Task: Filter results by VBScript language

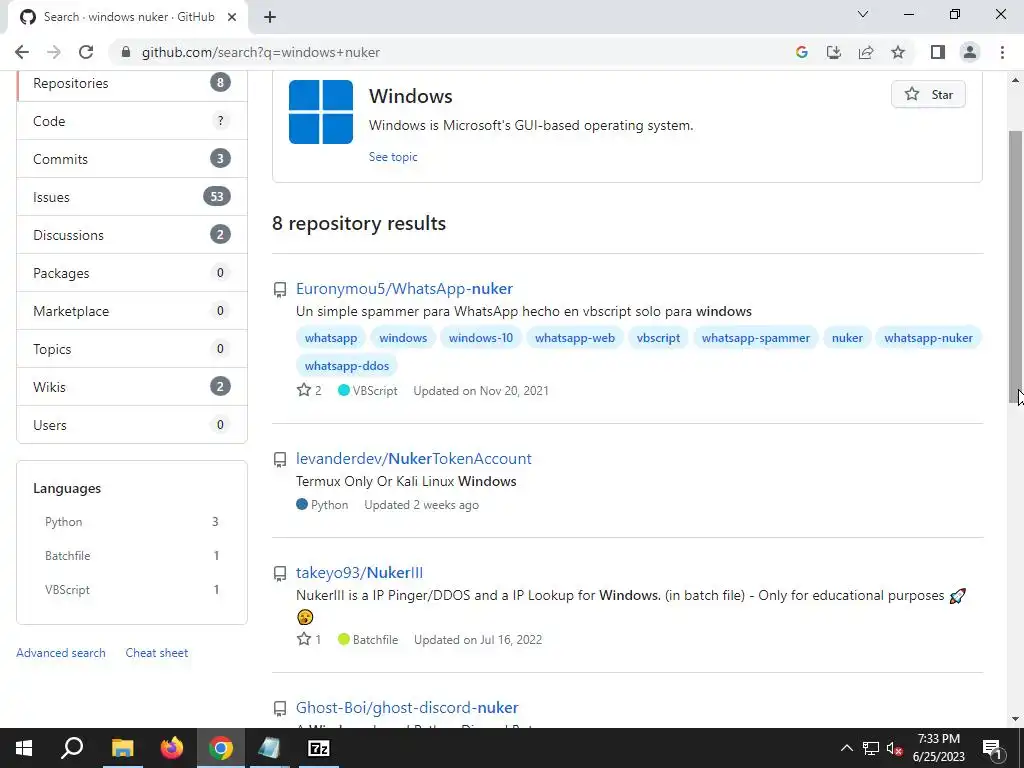Action: tap(132, 590)
